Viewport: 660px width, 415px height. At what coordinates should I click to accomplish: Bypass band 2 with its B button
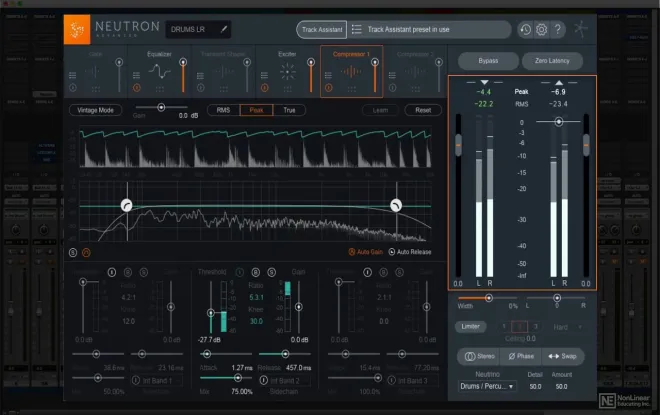[255, 272]
